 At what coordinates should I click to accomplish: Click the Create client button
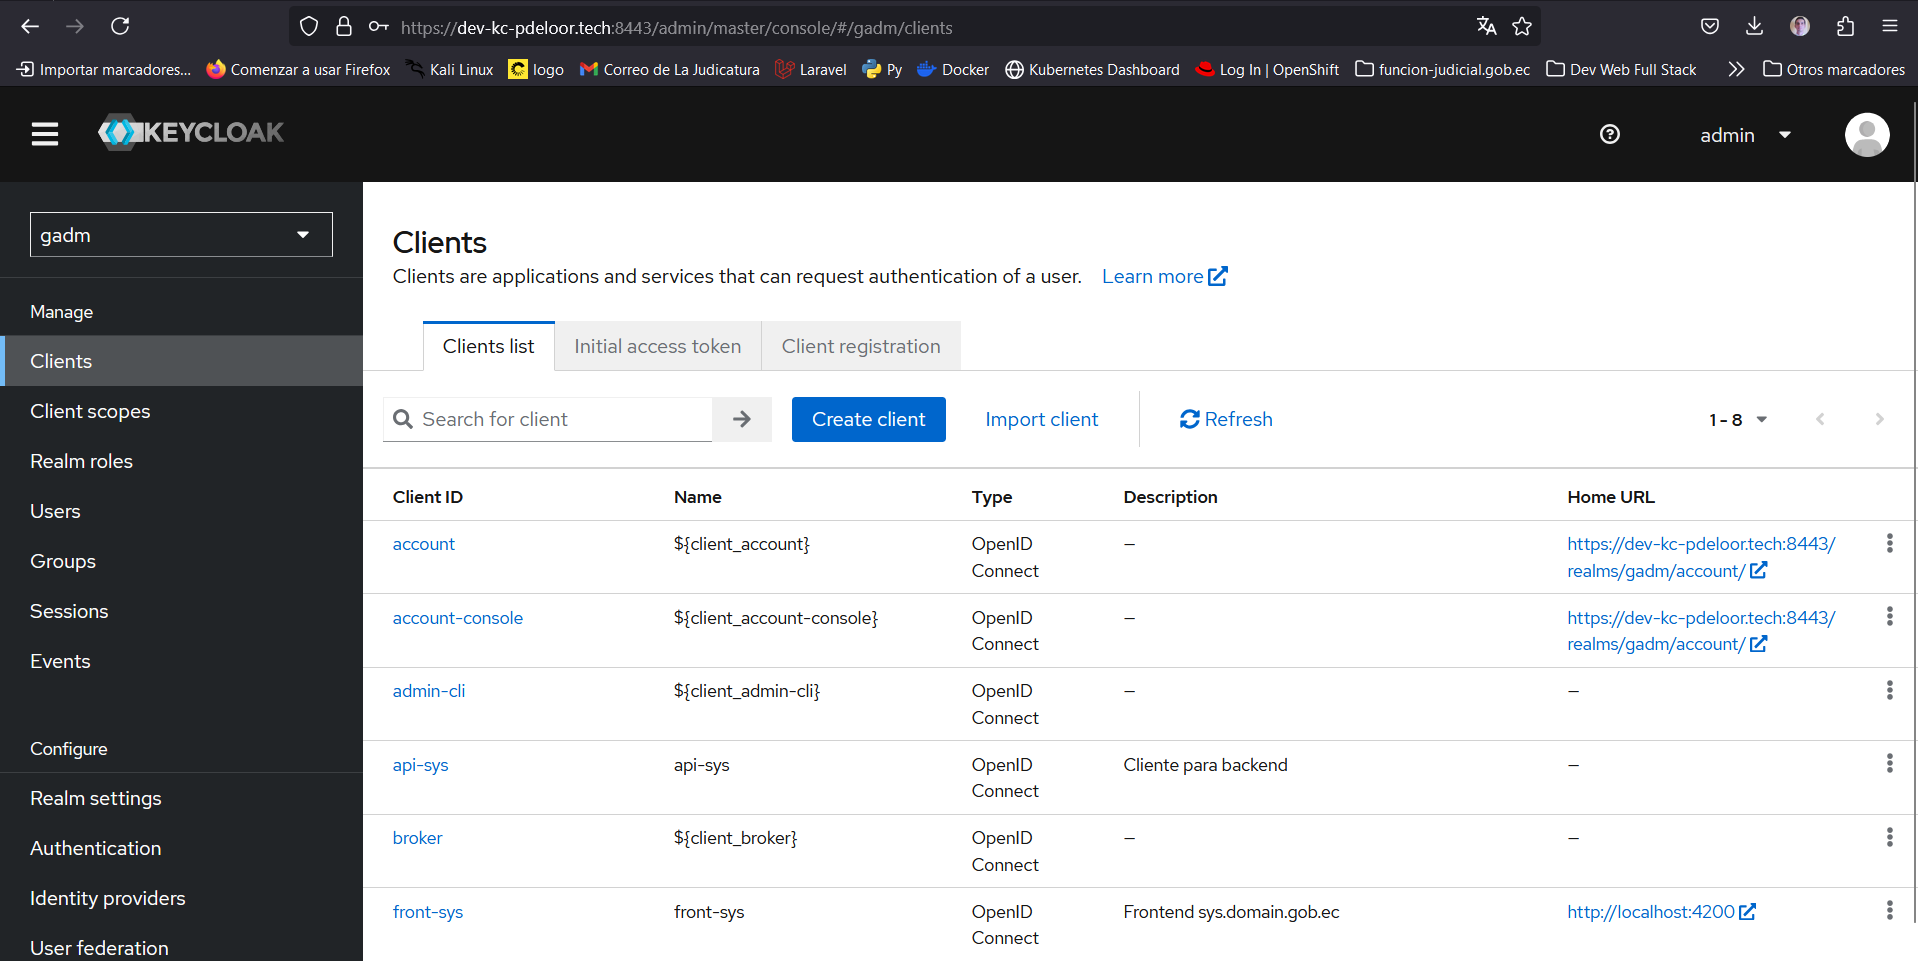pyautogui.click(x=868, y=419)
